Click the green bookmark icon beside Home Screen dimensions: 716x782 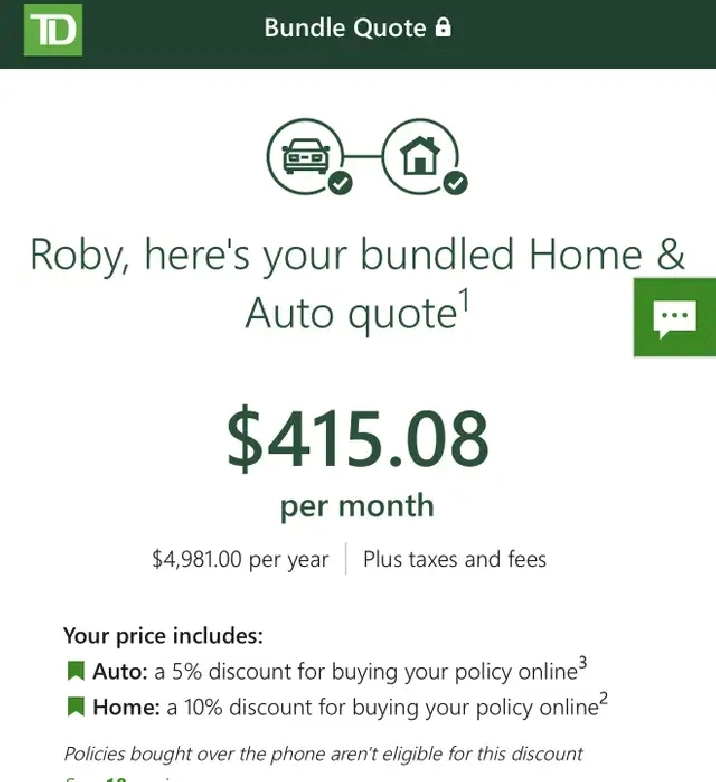[76, 707]
